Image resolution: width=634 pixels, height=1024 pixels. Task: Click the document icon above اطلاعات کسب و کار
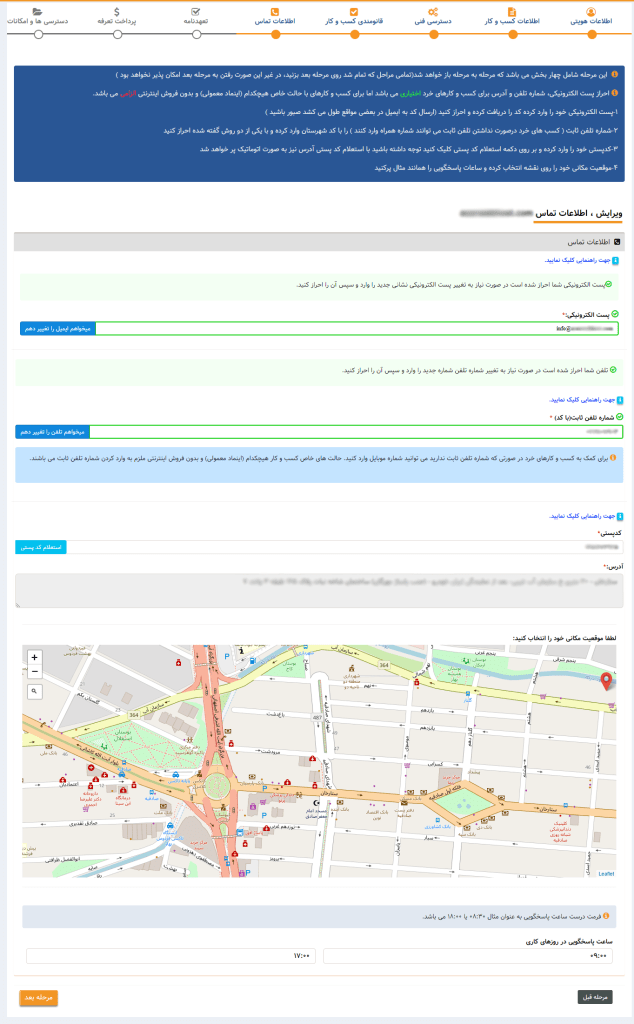(x=512, y=12)
